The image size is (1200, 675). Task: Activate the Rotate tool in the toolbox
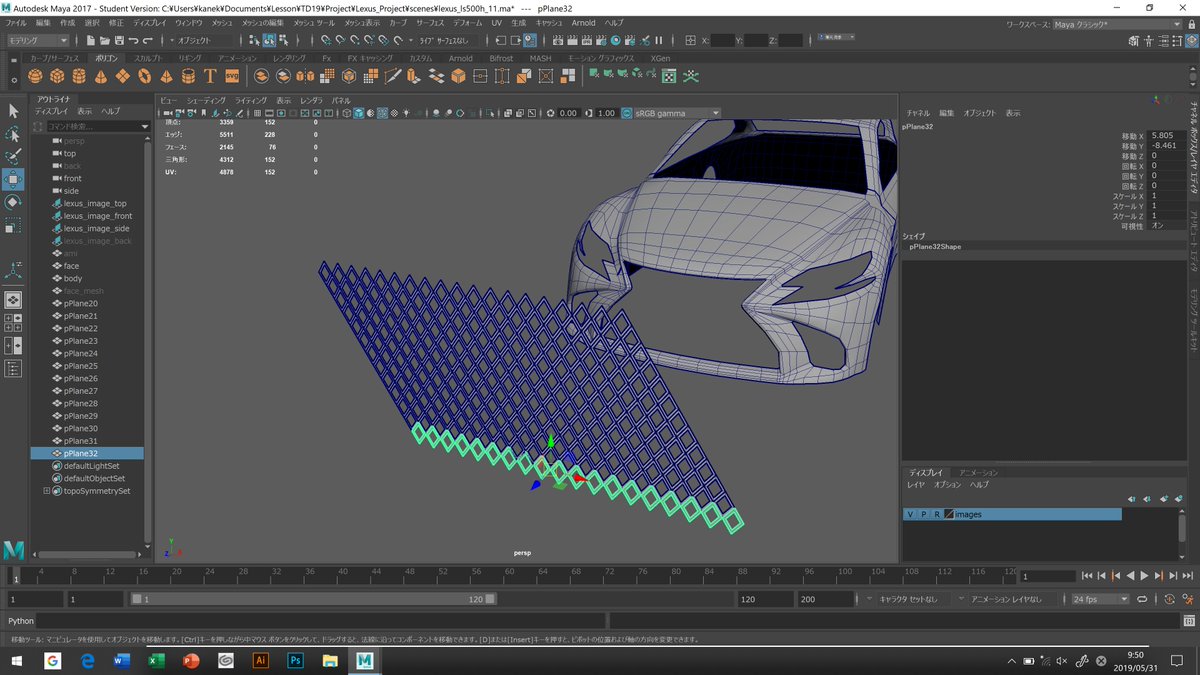(13, 202)
